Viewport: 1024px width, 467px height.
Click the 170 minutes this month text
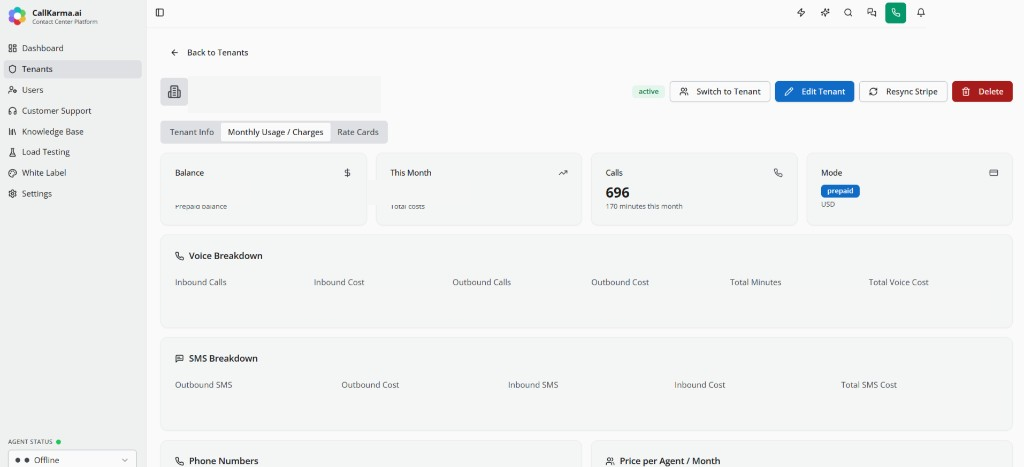tap(644, 206)
